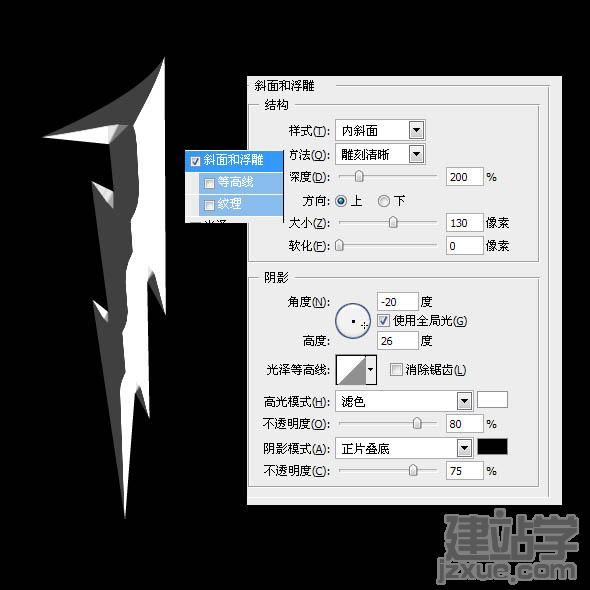Click the 大小 size slider handle
Viewport: 590px width, 590px height.
393,222
